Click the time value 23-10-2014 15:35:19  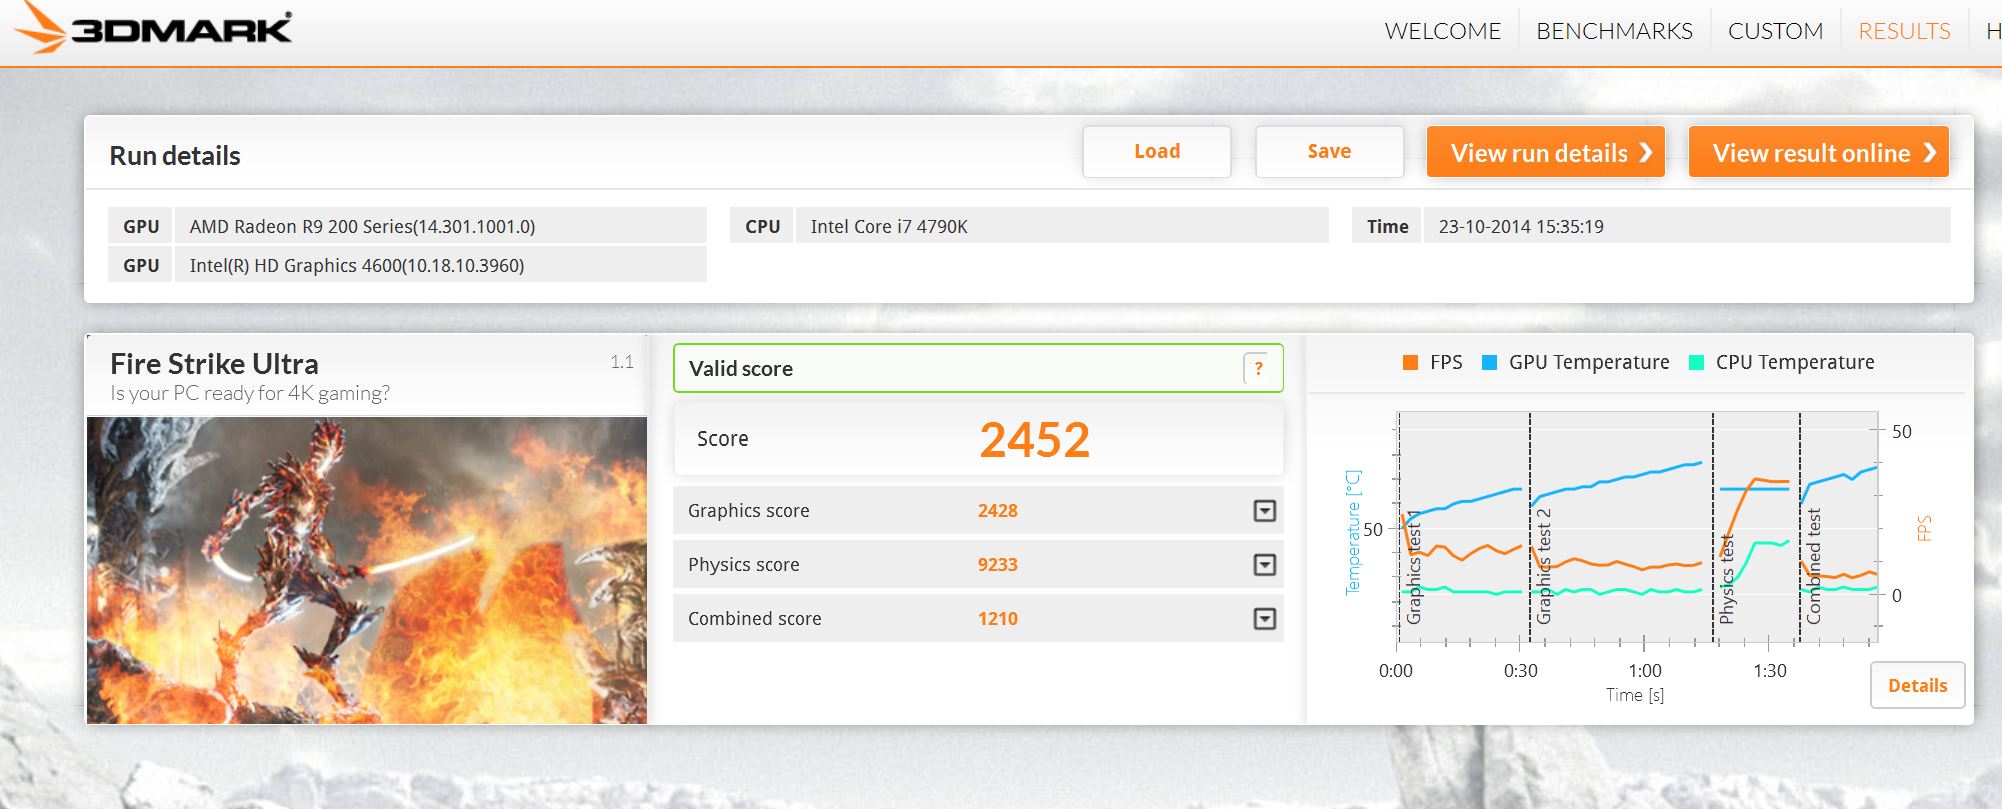tap(1520, 227)
